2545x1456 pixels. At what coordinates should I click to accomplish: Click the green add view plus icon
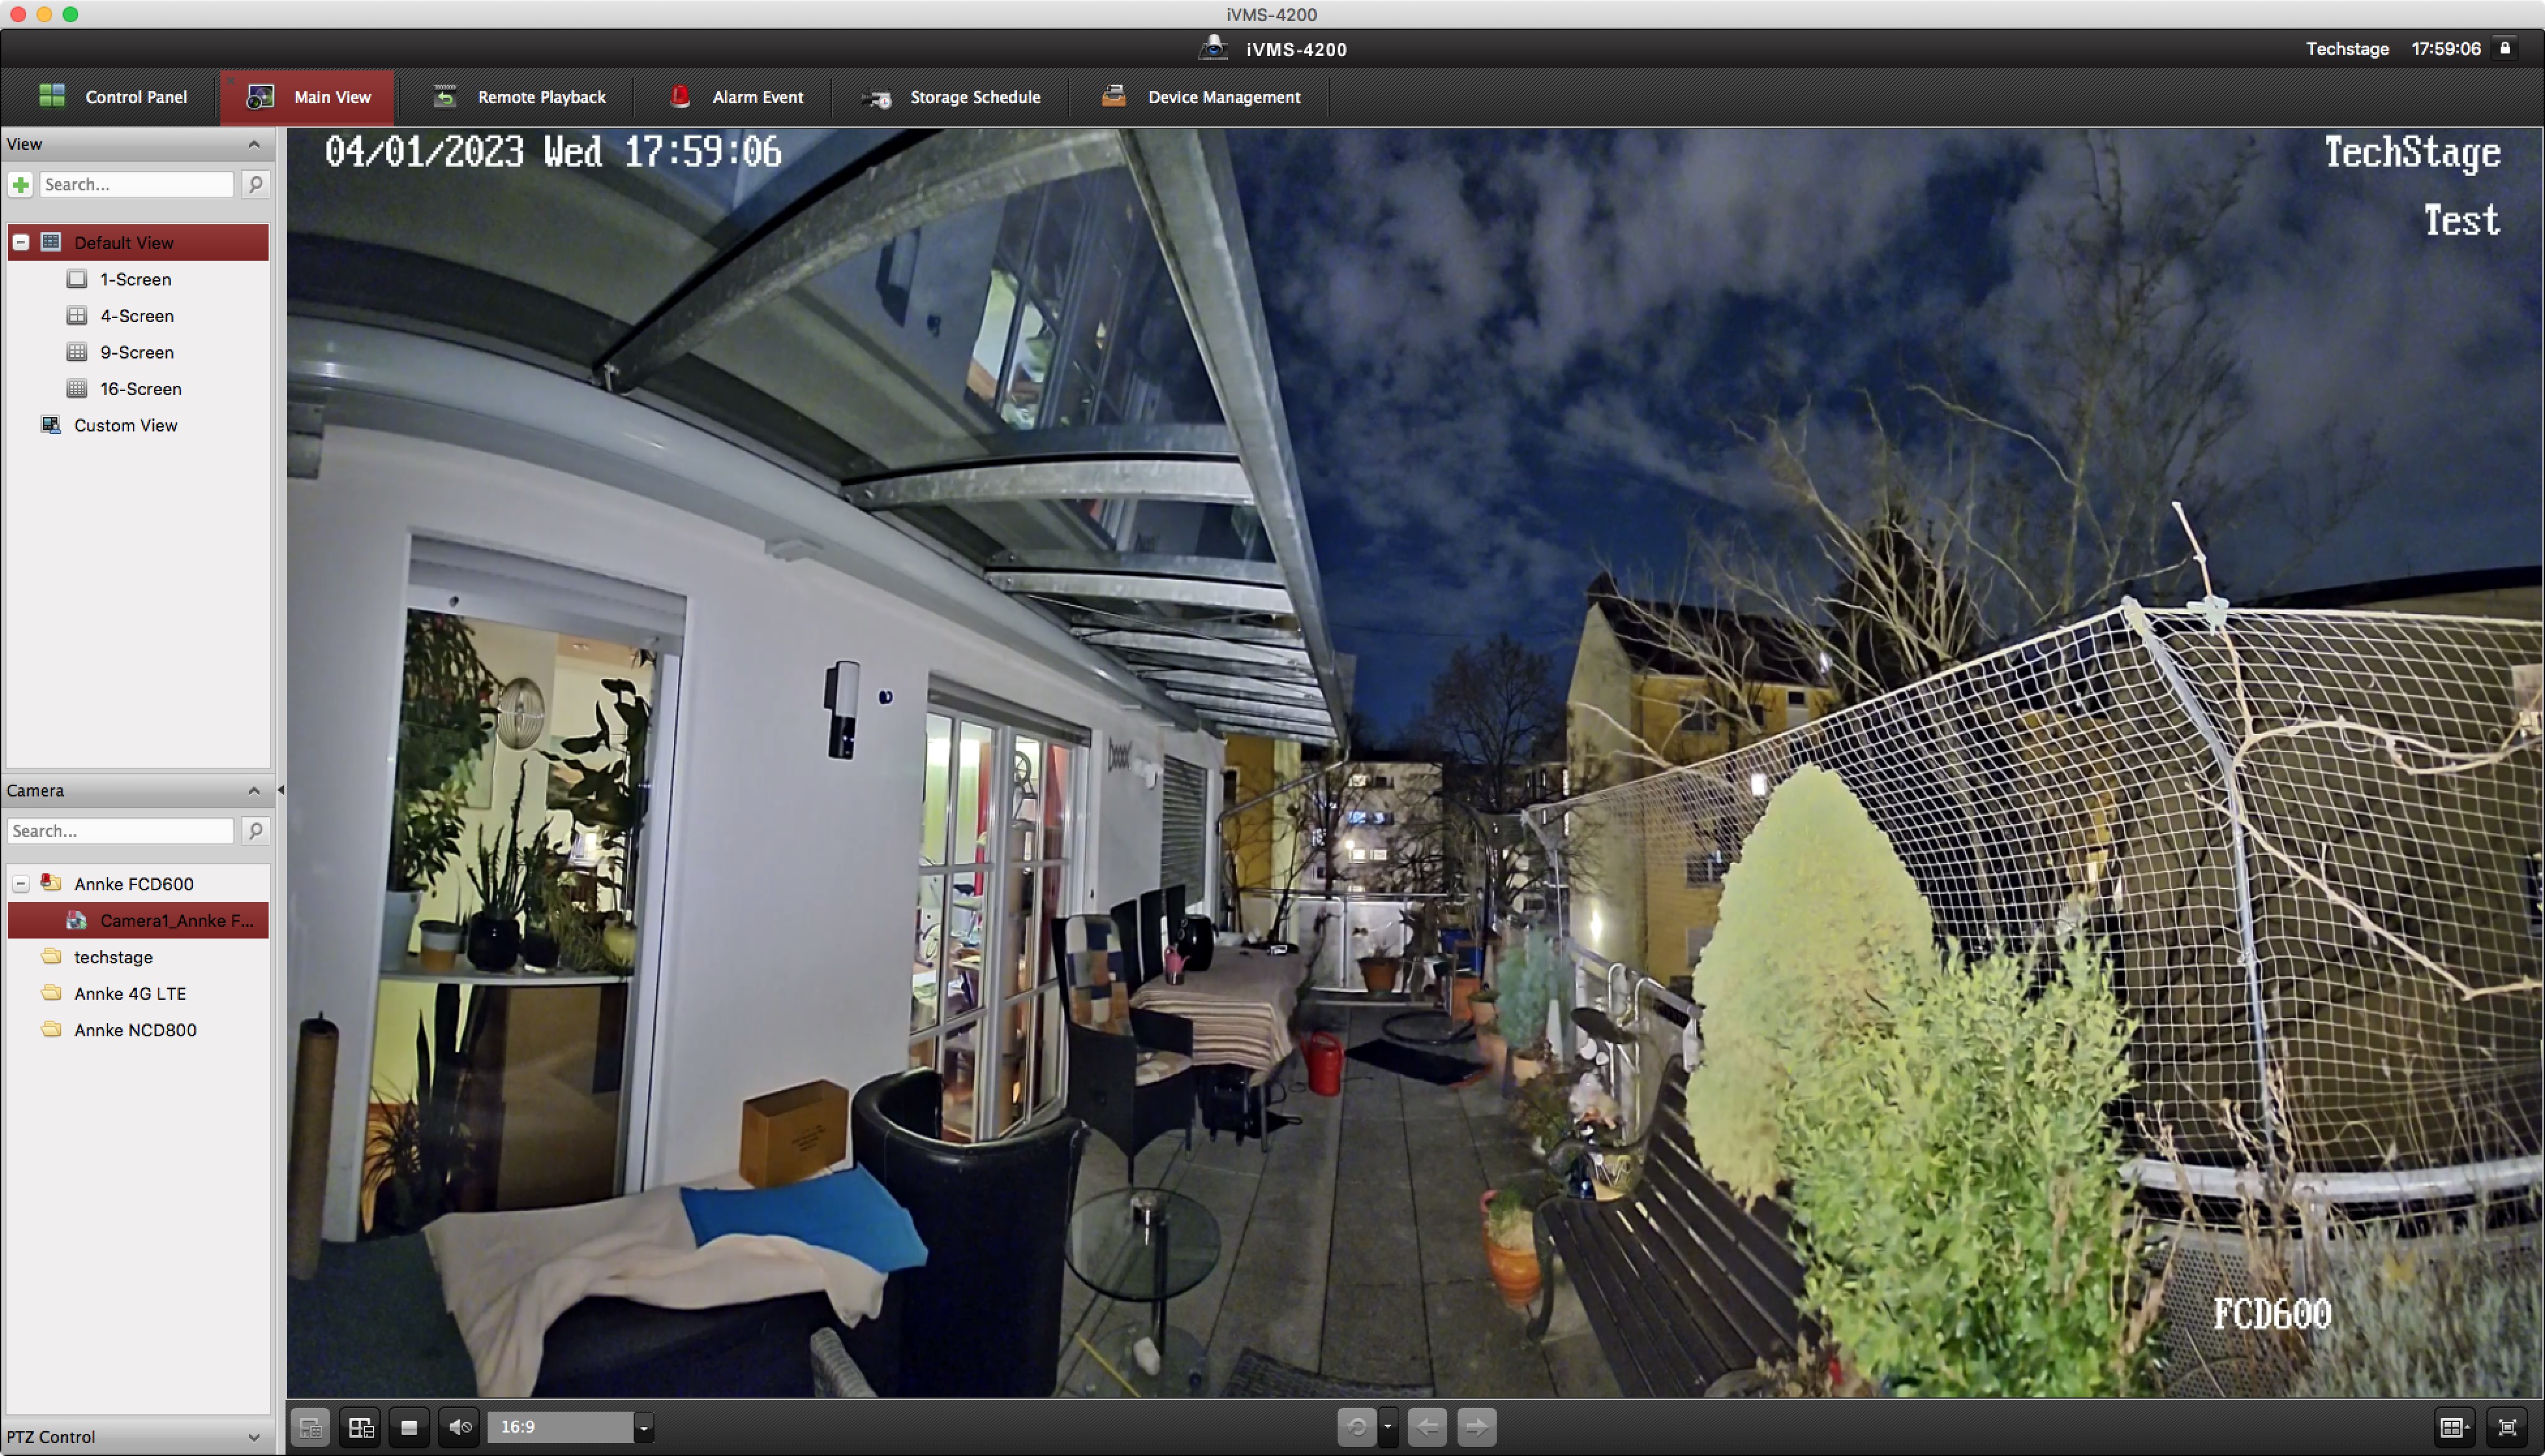point(21,184)
